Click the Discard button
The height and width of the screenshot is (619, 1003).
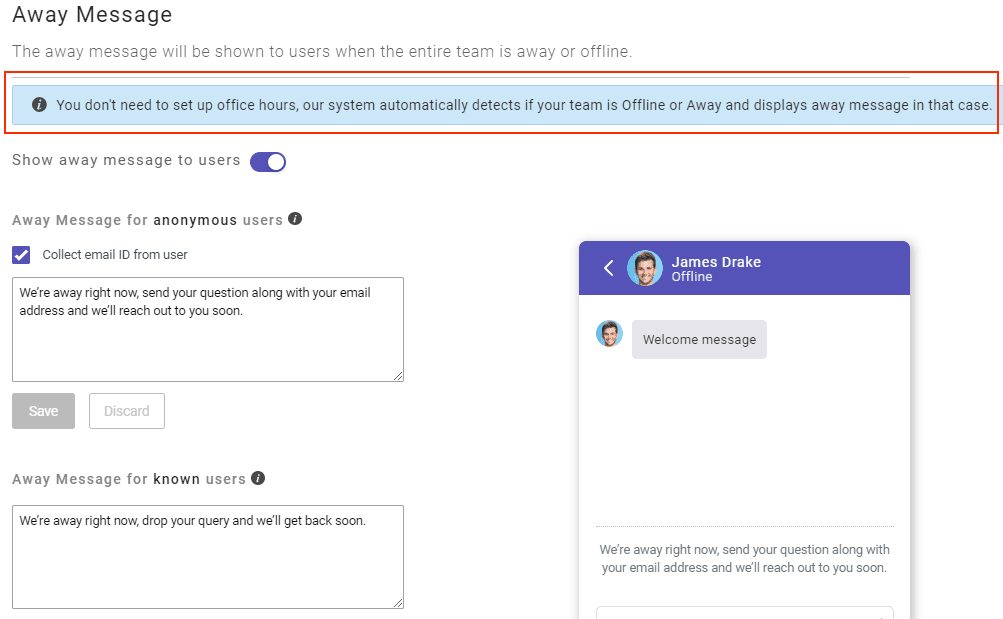tap(127, 411)
